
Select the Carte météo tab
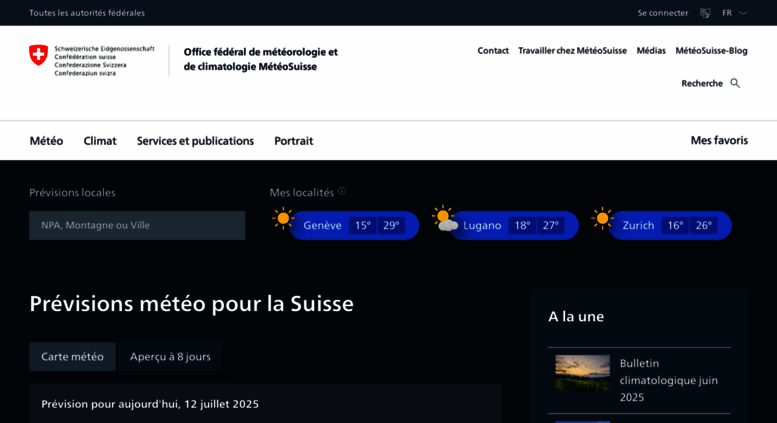pos(72,357)
